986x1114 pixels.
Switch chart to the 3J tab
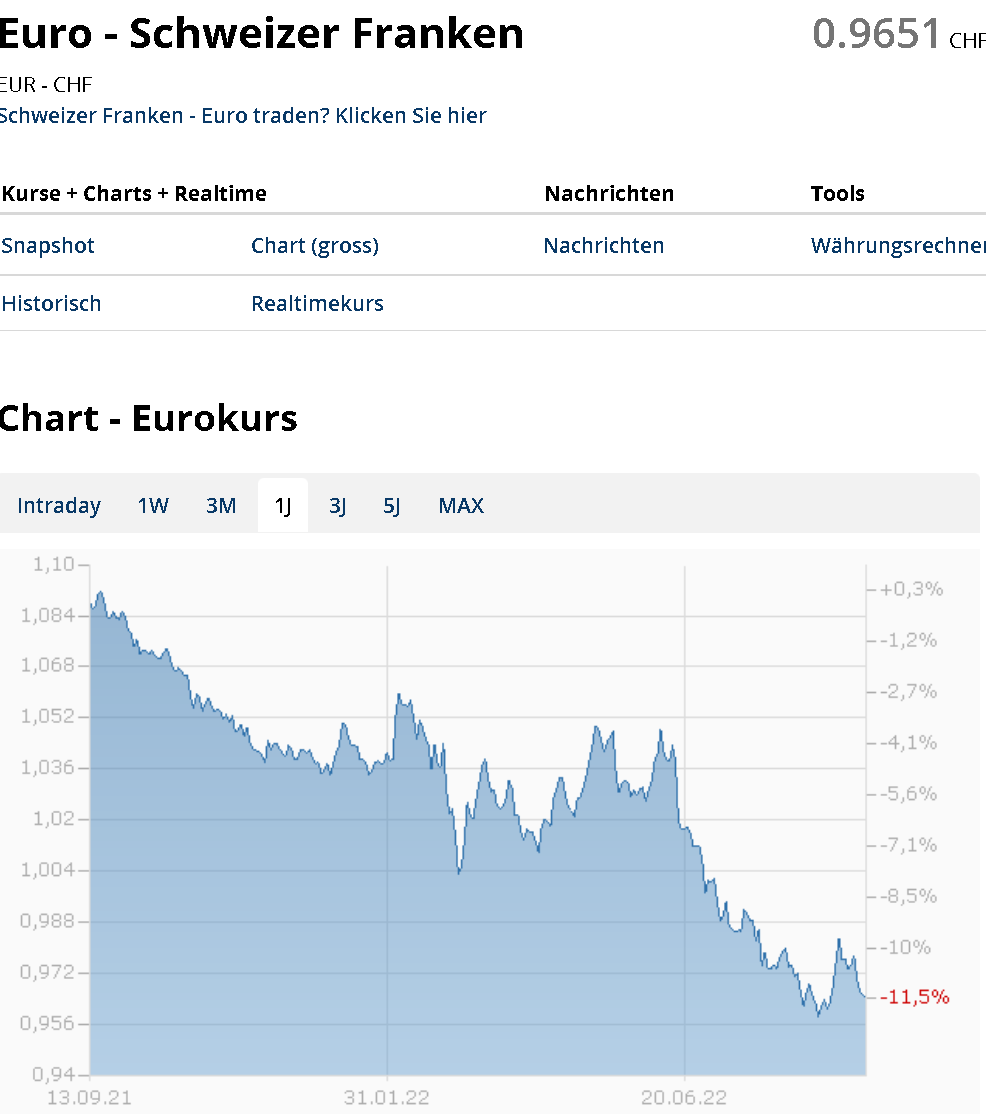tap(338, 506)
